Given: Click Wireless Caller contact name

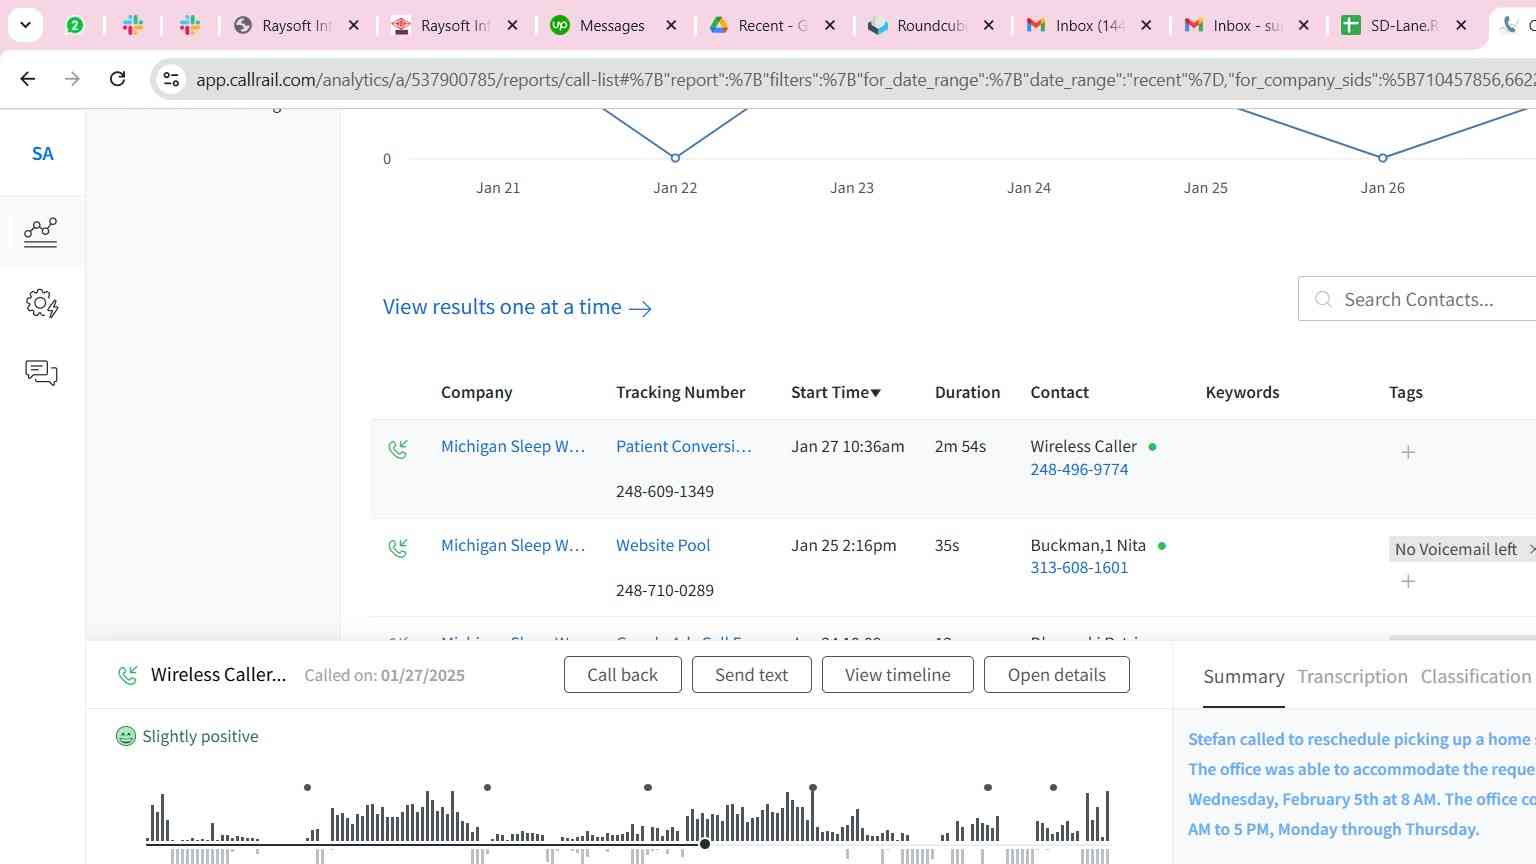Looking at the screenshot, I should pyautogui.click(x=1083, y=446).
